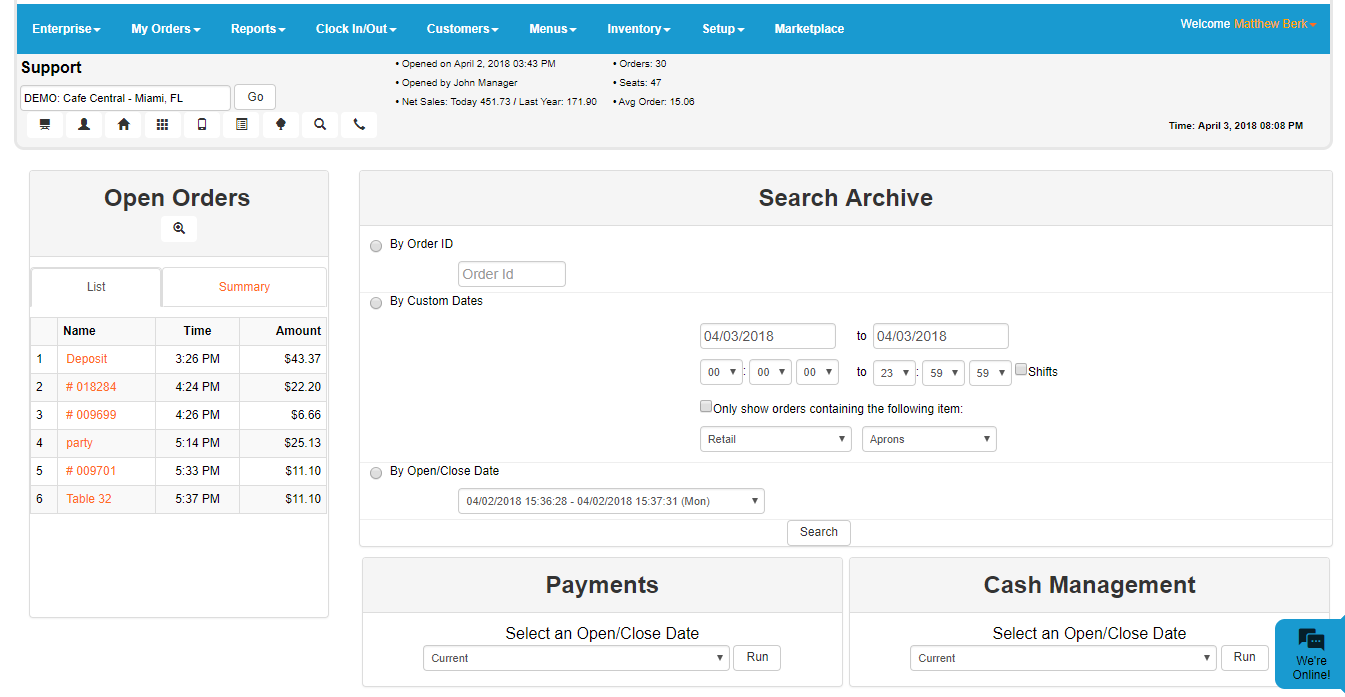Open the Aprons item dropdown
This screenshot has width=1345, height=697.
tap(929, 439)
